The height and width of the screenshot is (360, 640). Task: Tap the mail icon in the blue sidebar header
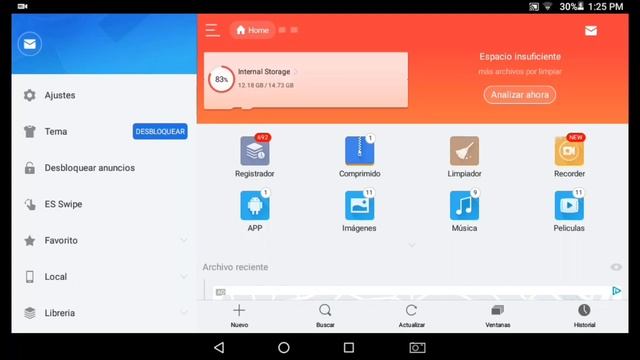[30, 44]
